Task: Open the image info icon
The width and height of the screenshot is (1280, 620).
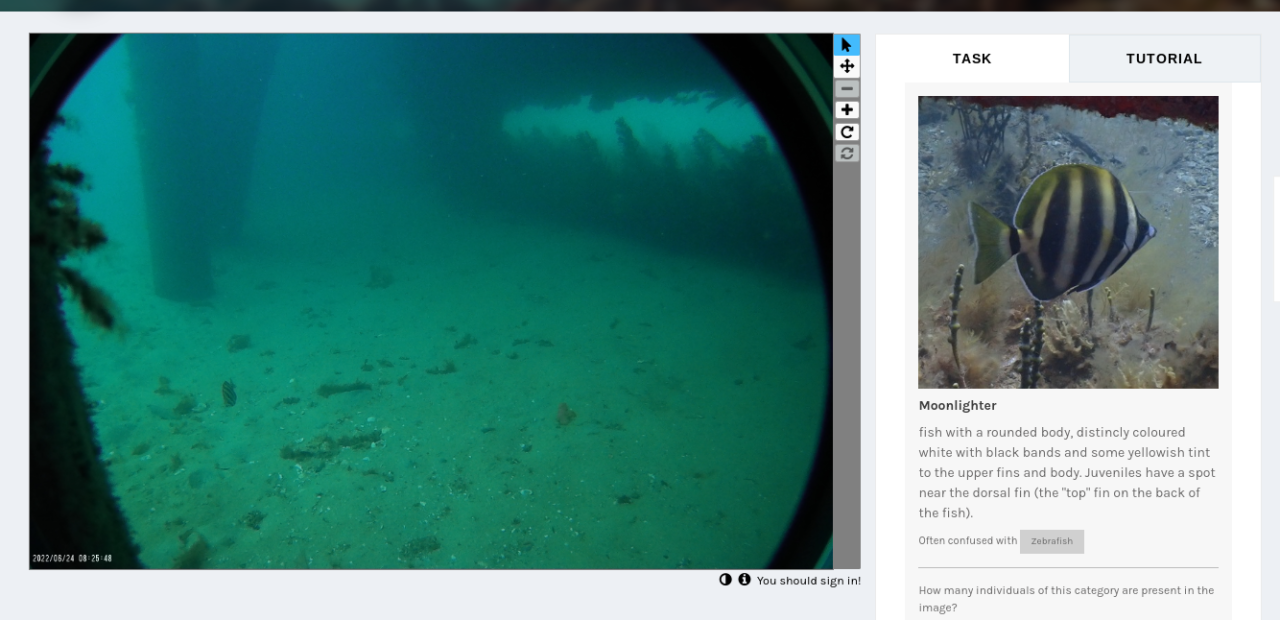Action: (x=744, y=580)
